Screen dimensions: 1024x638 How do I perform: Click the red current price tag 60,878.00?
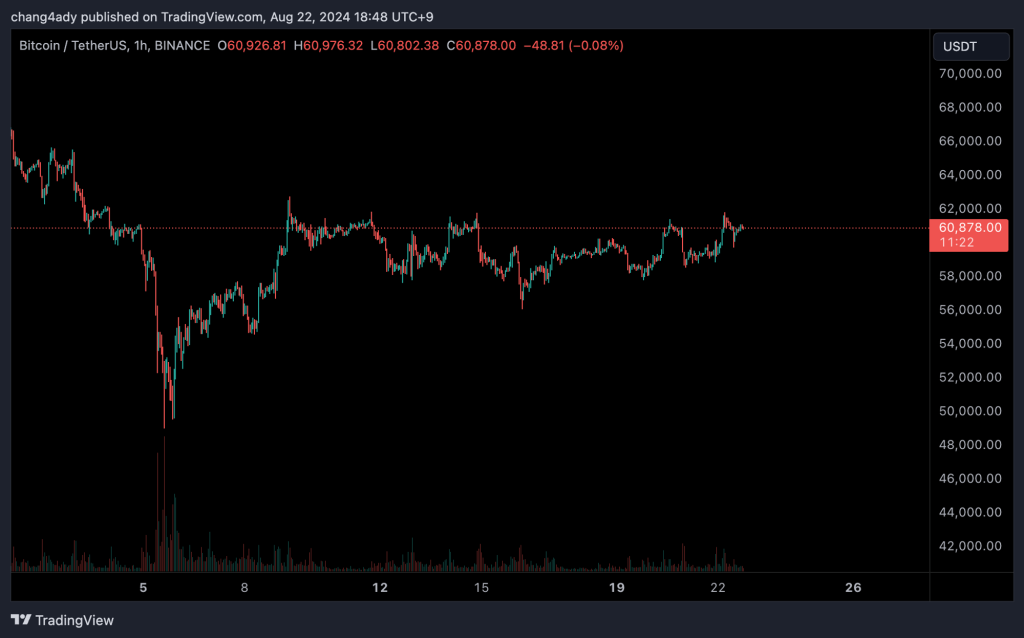(x=966, y=227)
